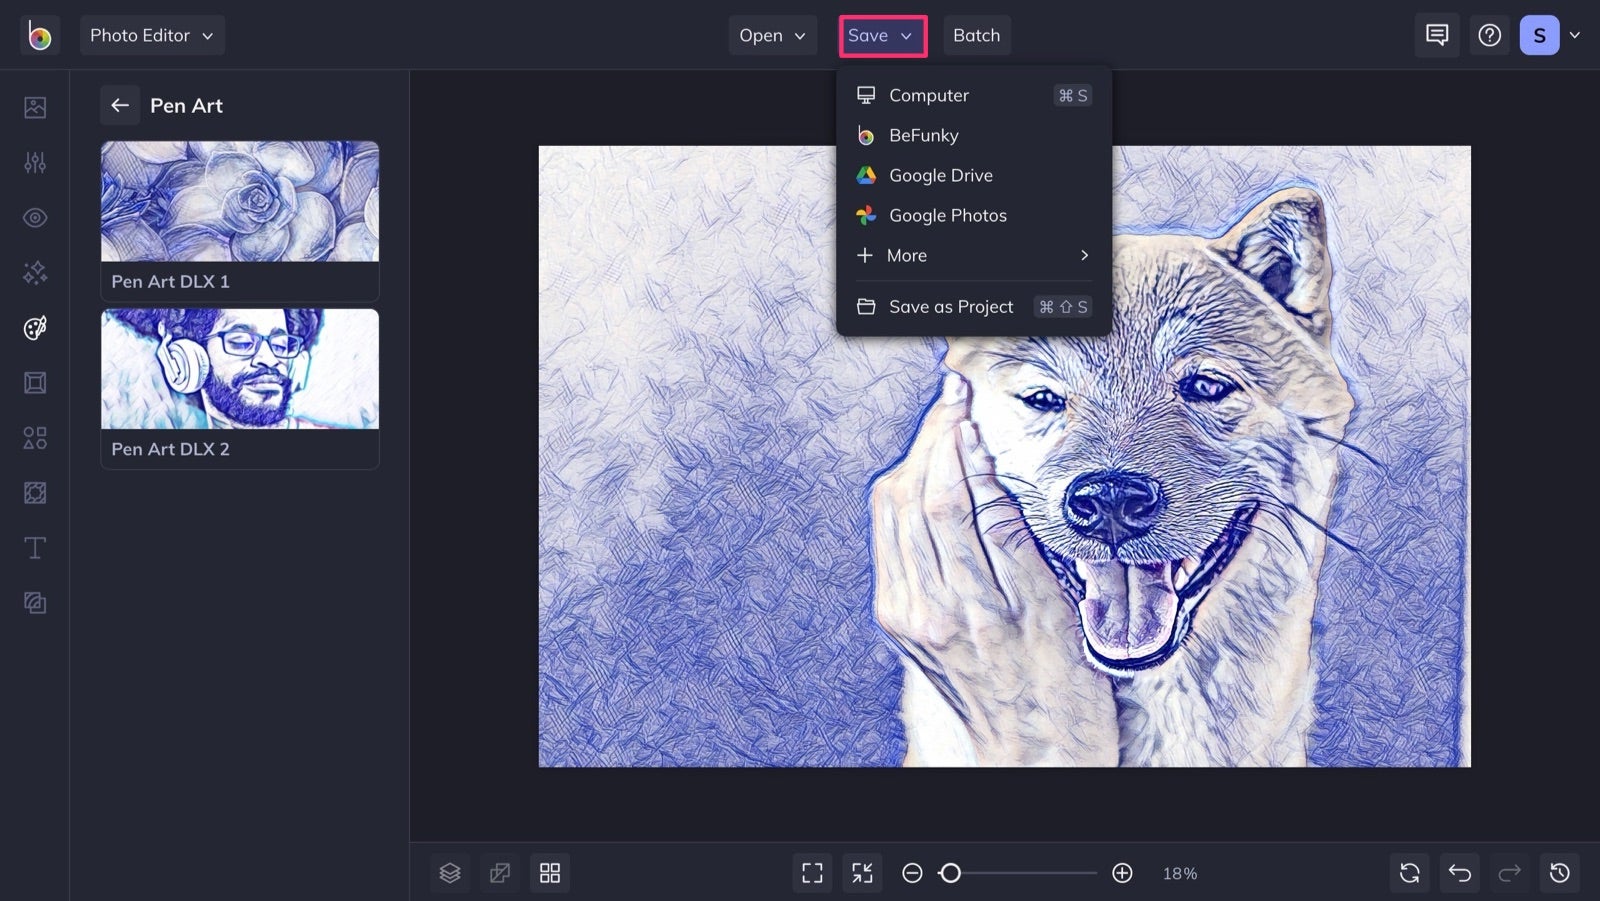This screenshot has height=901, width=1600.
Task: Click the Batch button
Action: tap(977, 35)
